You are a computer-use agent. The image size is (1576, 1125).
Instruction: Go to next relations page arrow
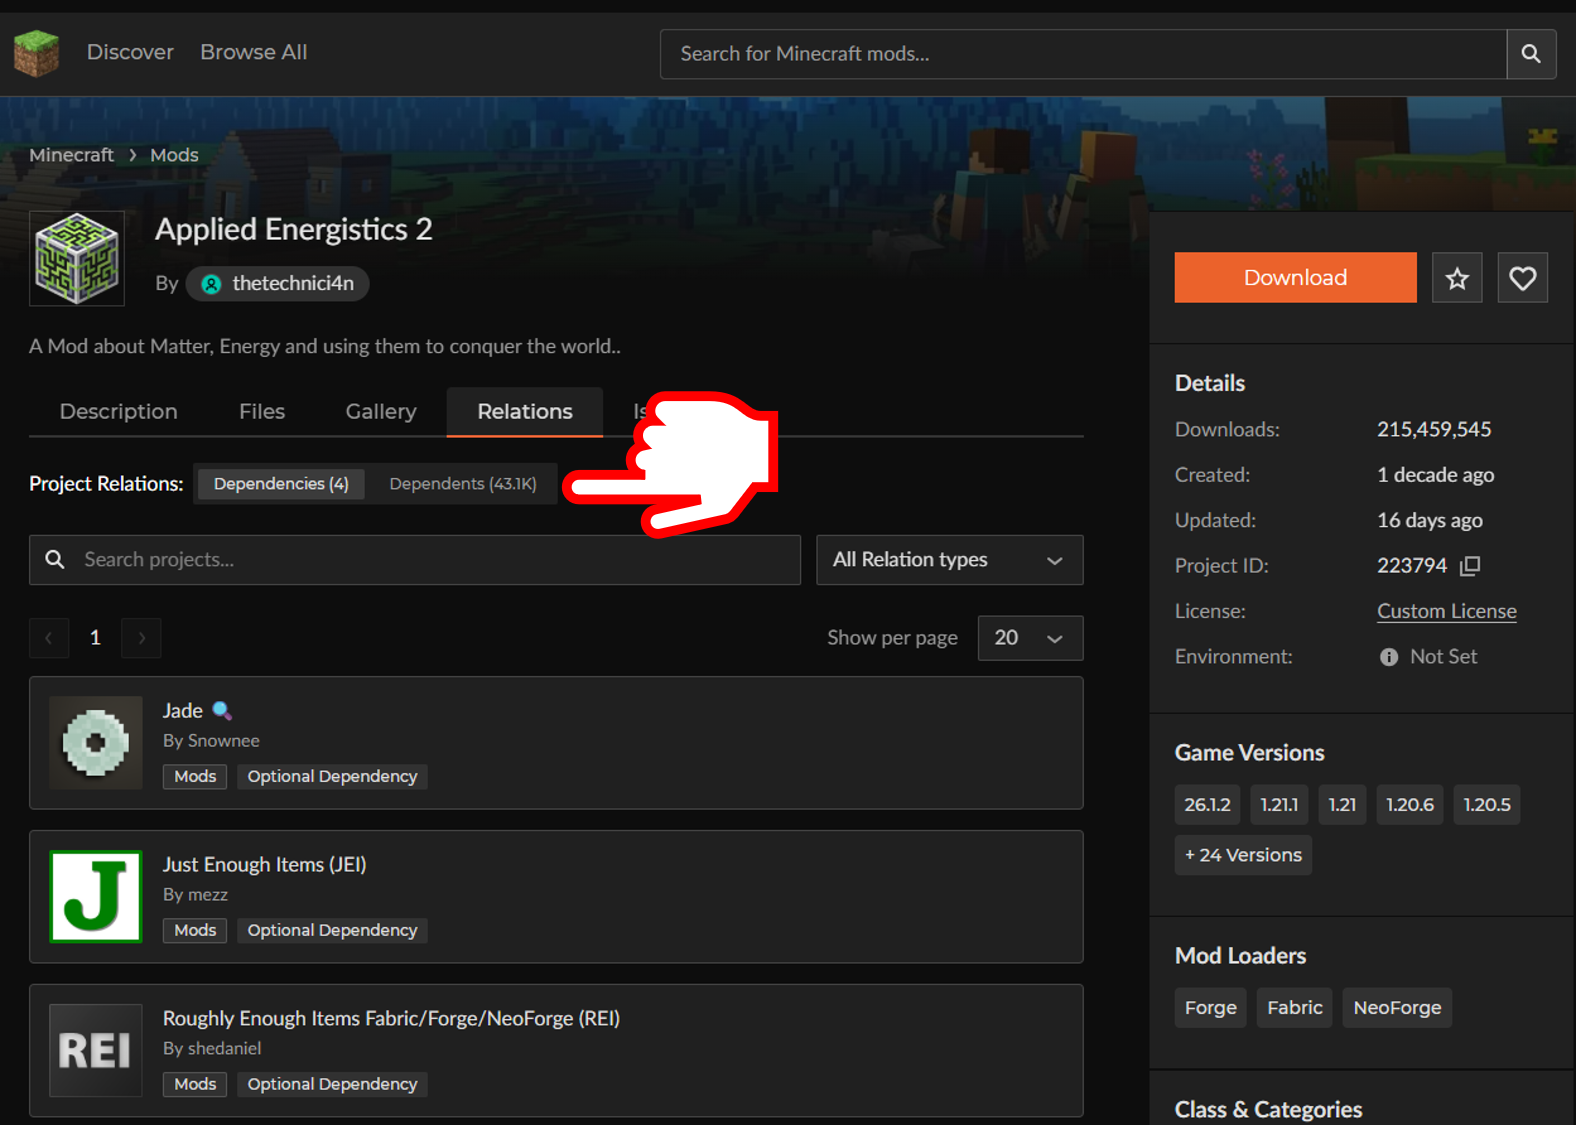pos(141,638)
